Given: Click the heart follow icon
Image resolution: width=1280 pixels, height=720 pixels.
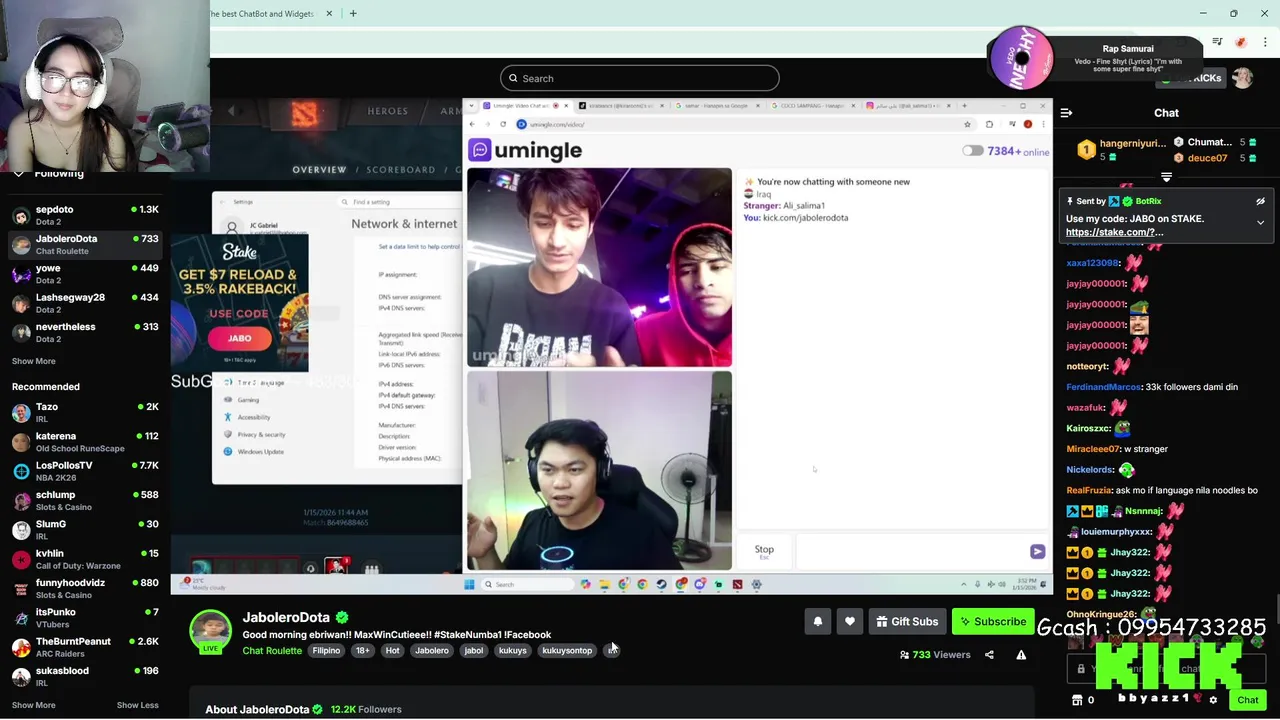Looking at the screenshot, I should (849, 622).
